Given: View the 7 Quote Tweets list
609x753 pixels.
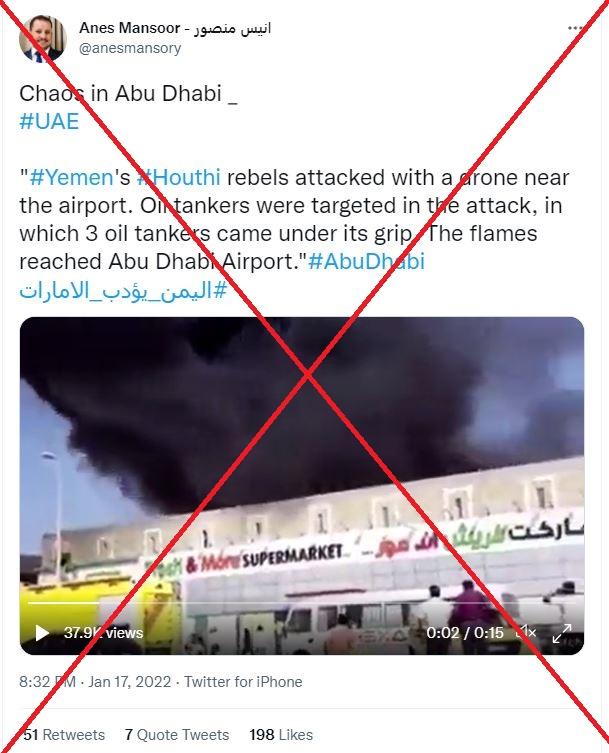Looking at the screenshot, I should pyautogui.click(x=177, y=735).
